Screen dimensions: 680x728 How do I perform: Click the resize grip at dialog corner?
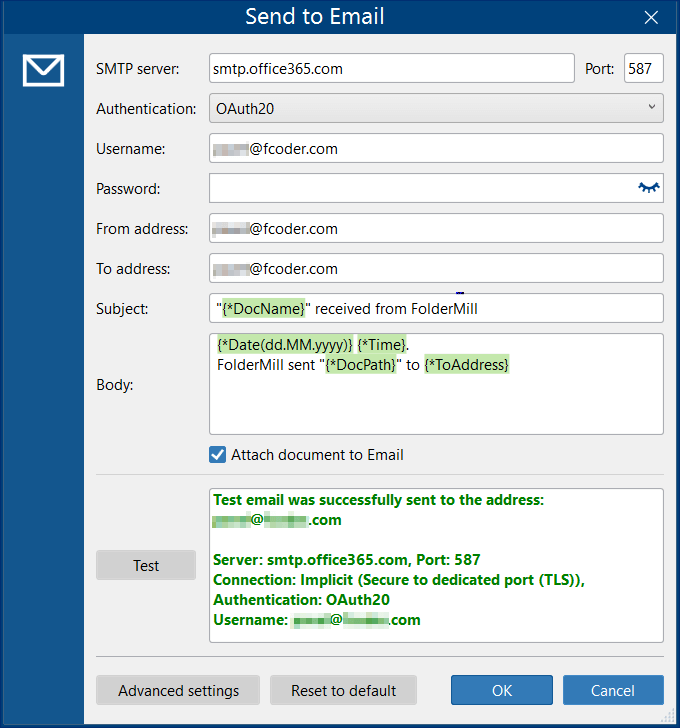pos(668,715)
